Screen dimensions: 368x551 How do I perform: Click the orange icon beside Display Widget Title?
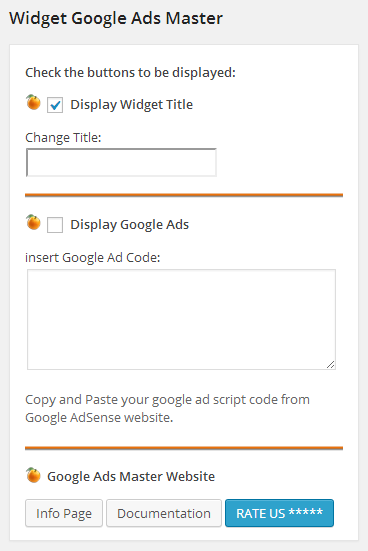click(x=33, y=102)
